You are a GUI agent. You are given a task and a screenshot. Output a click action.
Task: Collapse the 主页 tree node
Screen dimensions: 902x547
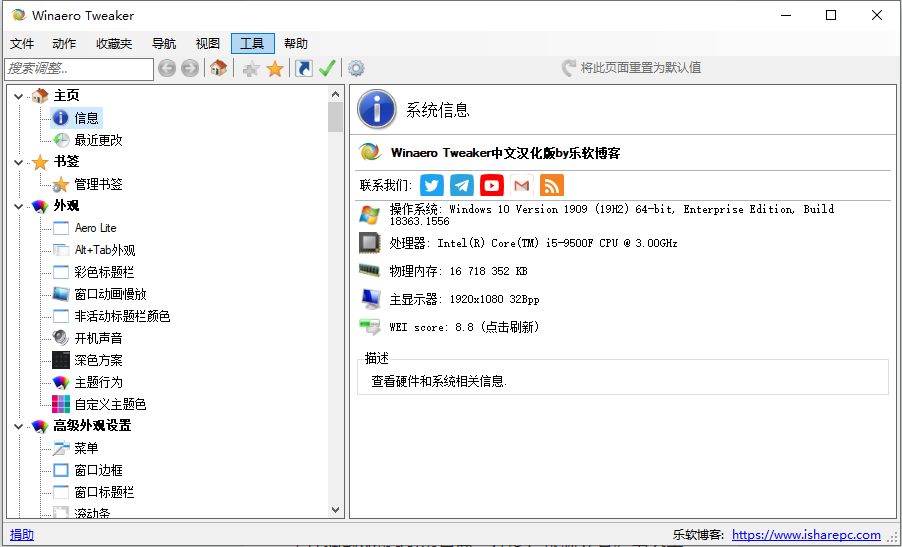(x=18, y=96)
